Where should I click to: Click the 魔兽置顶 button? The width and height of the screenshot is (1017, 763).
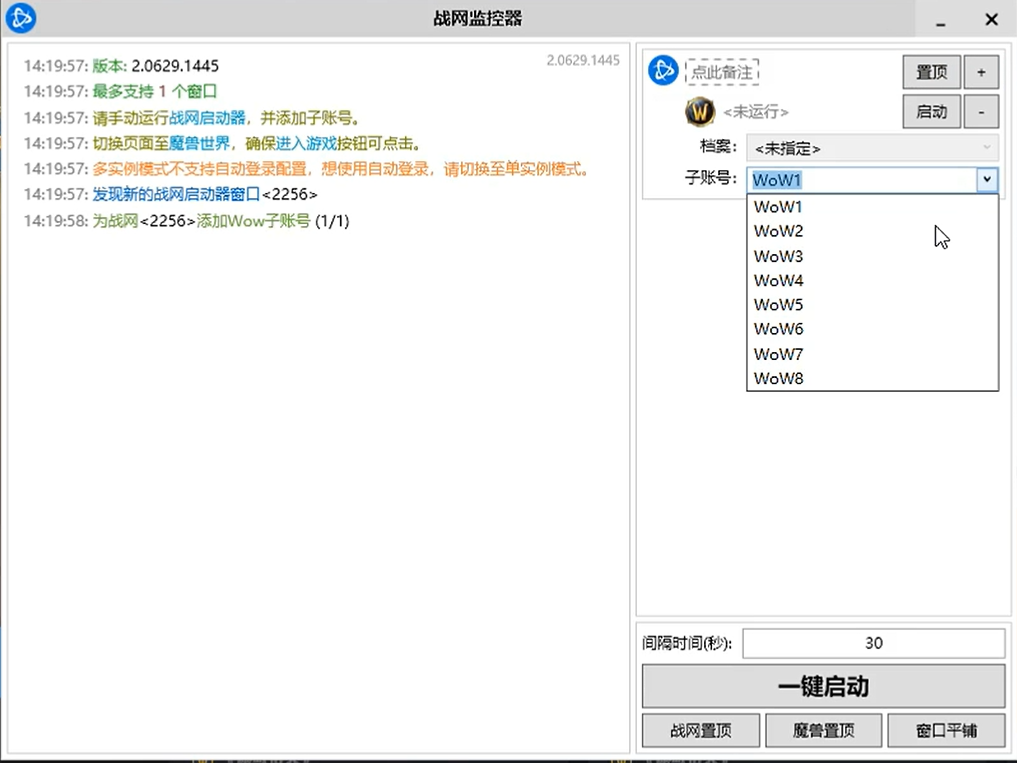pos(824,731)
